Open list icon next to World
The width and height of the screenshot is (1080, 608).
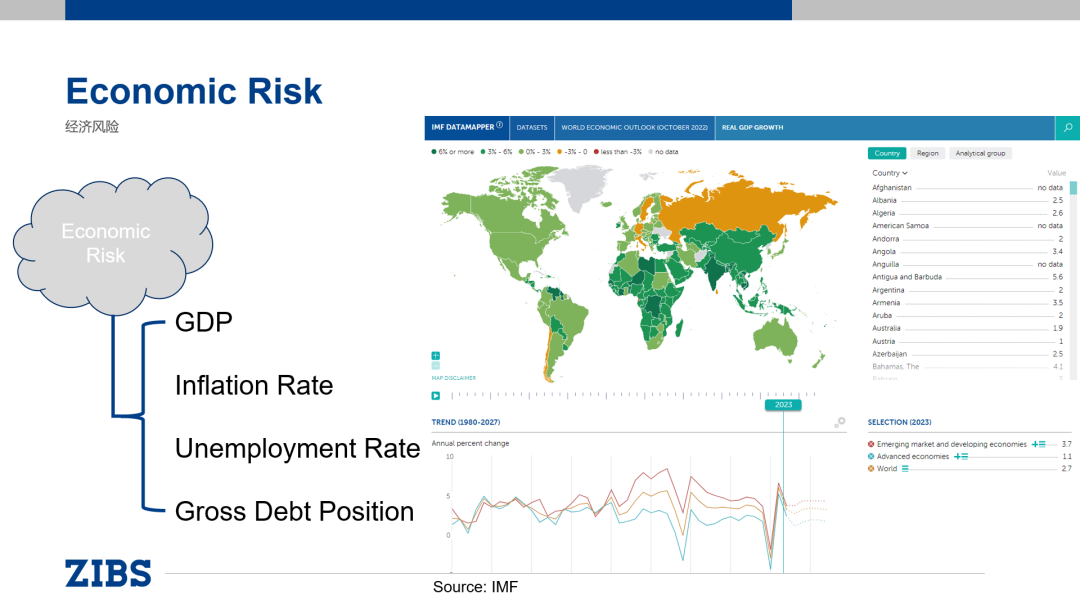pos(905,469)
